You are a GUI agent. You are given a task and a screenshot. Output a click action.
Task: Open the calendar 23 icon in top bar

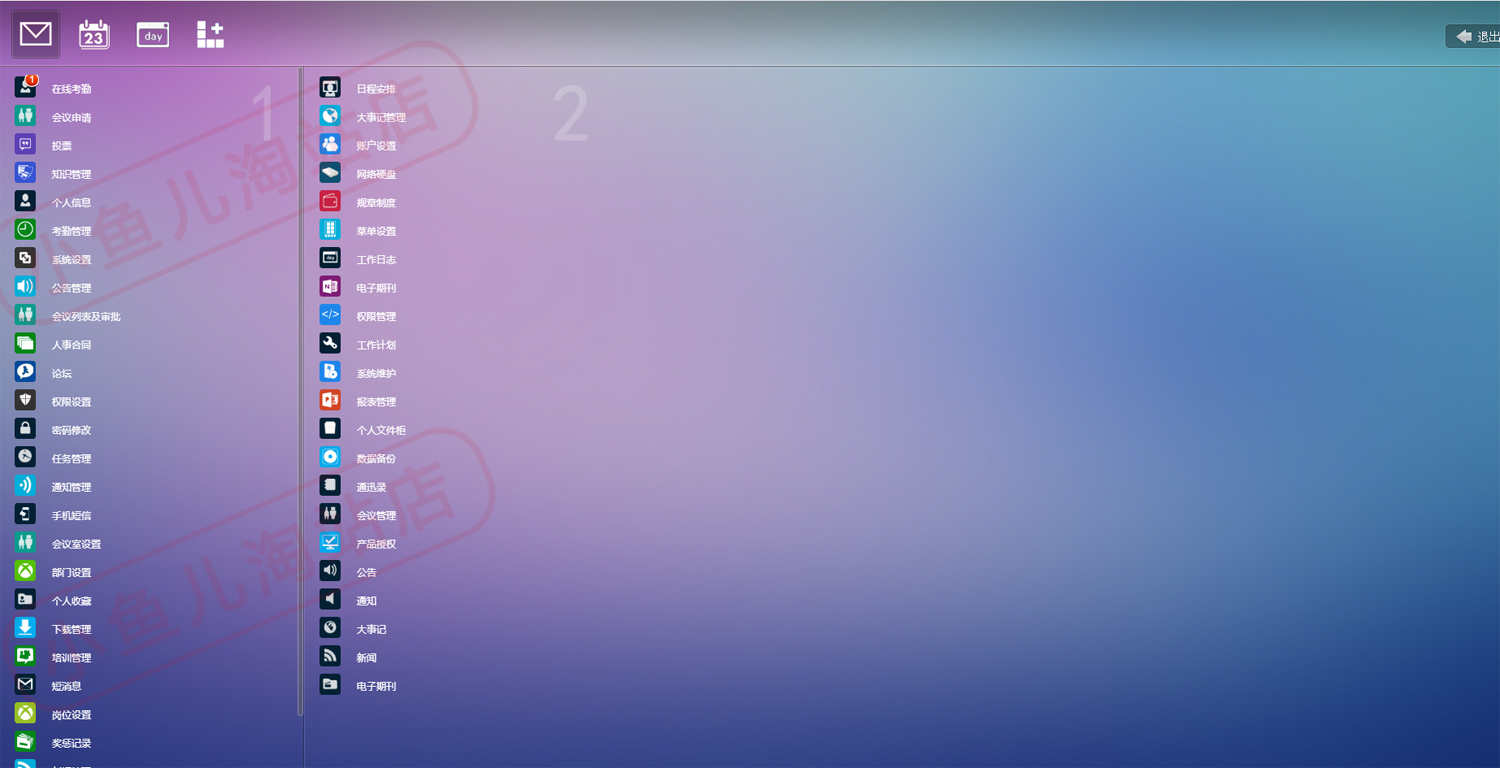click(x=94, y=34)
